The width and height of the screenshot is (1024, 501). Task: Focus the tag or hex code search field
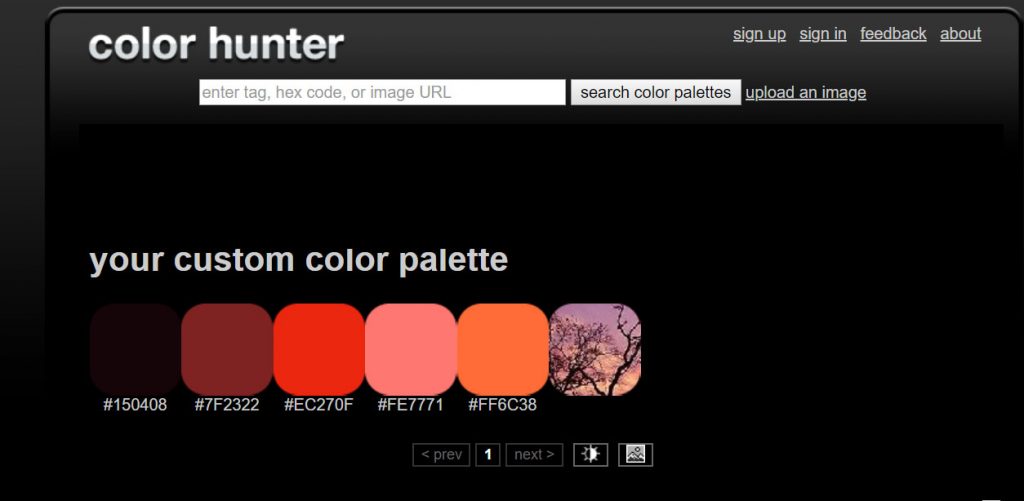click(382, 92)
